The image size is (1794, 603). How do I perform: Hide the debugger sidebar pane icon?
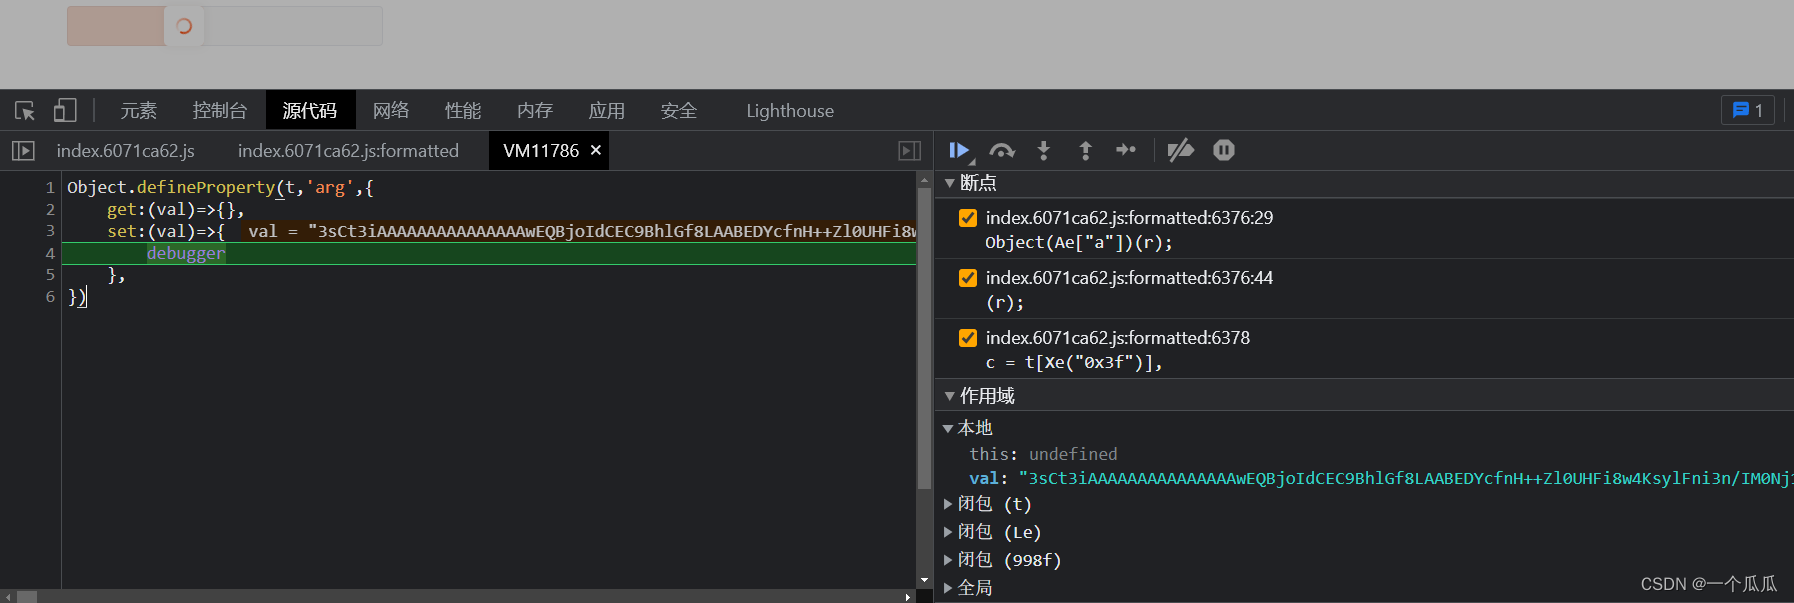[x=909, y=151]
